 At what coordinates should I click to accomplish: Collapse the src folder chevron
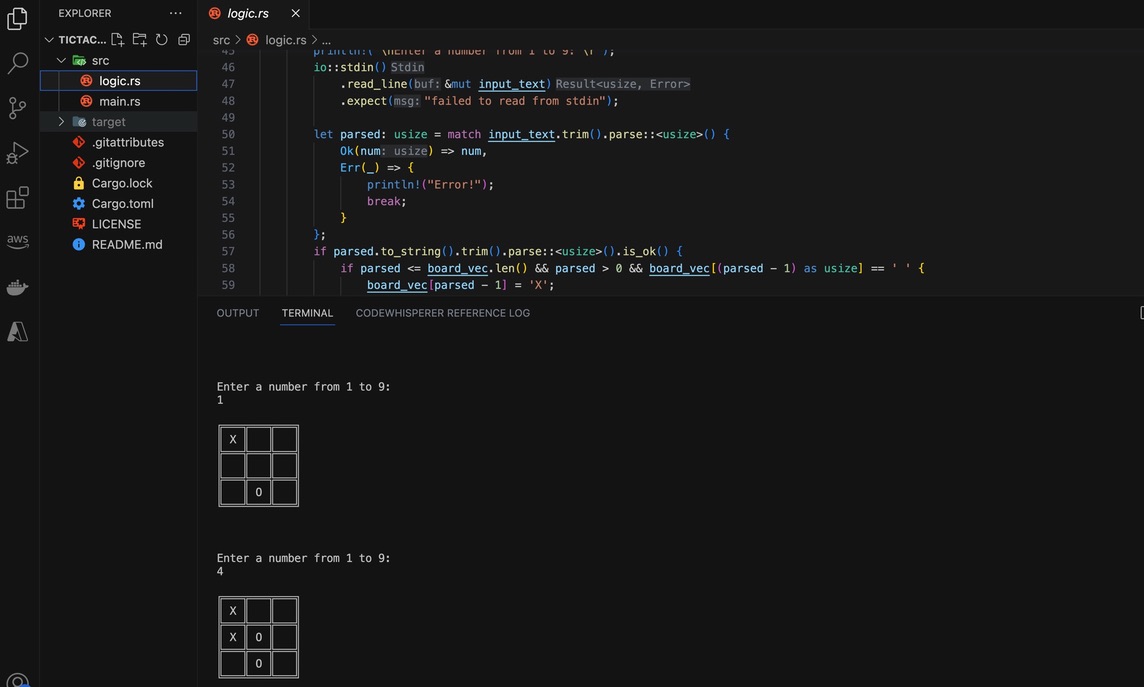point(61,61)
